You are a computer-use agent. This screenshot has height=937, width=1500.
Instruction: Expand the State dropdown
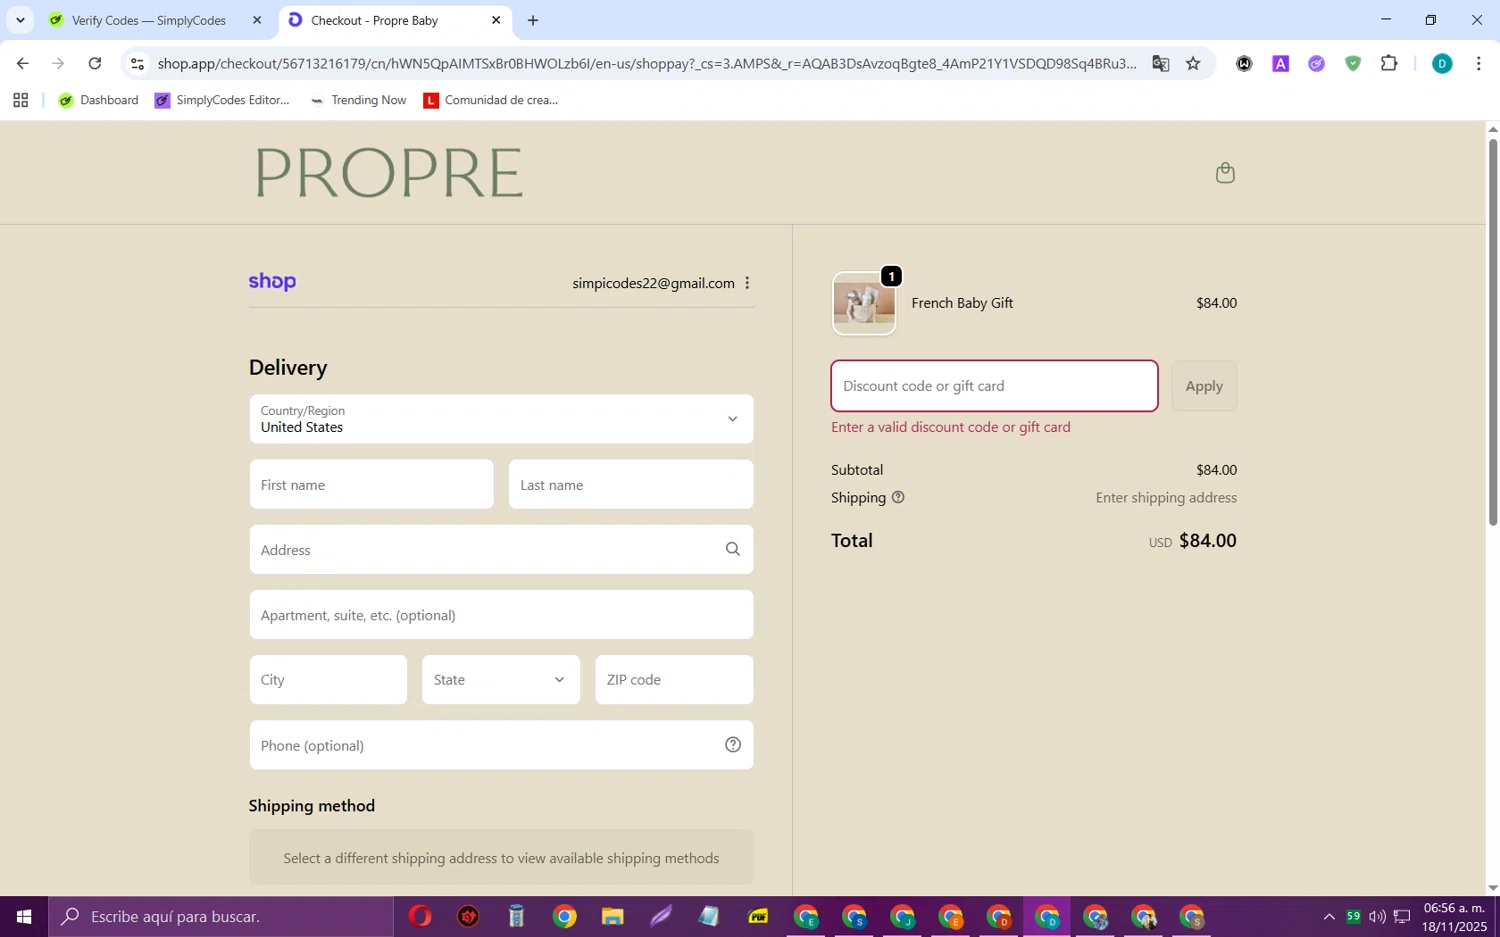[501, 680]
